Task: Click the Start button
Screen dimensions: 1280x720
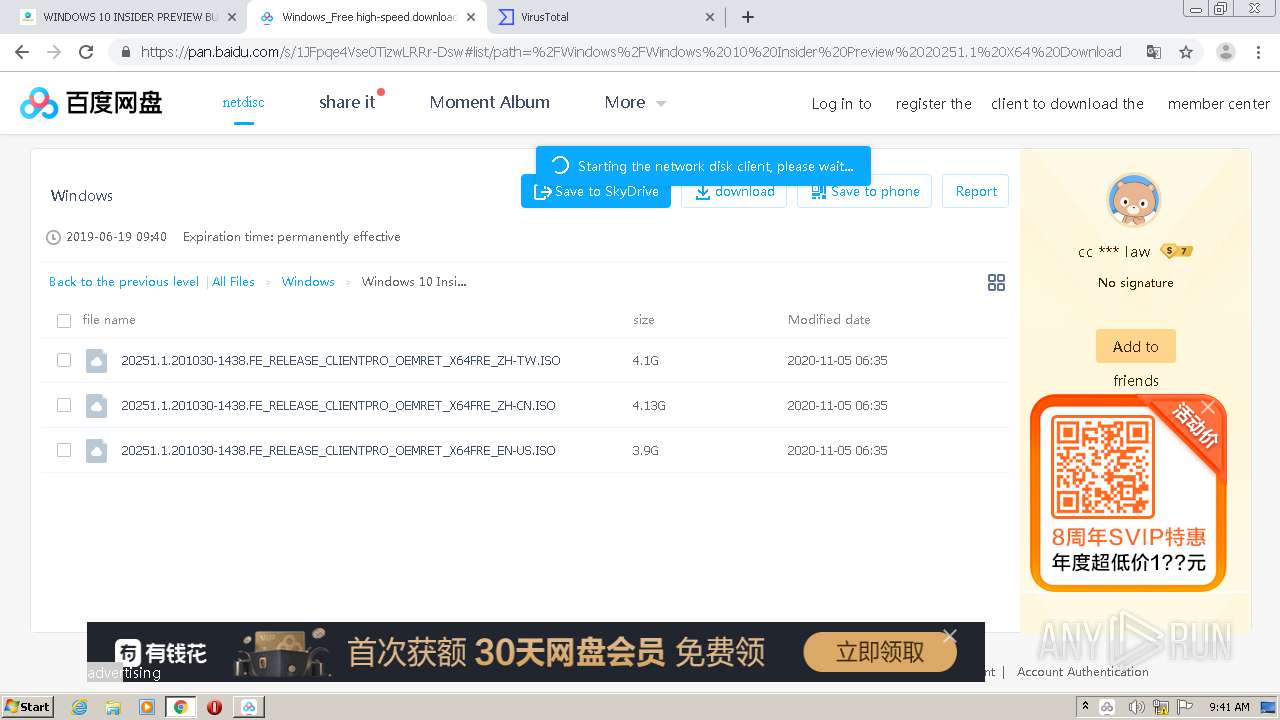Action: (27, 707)
